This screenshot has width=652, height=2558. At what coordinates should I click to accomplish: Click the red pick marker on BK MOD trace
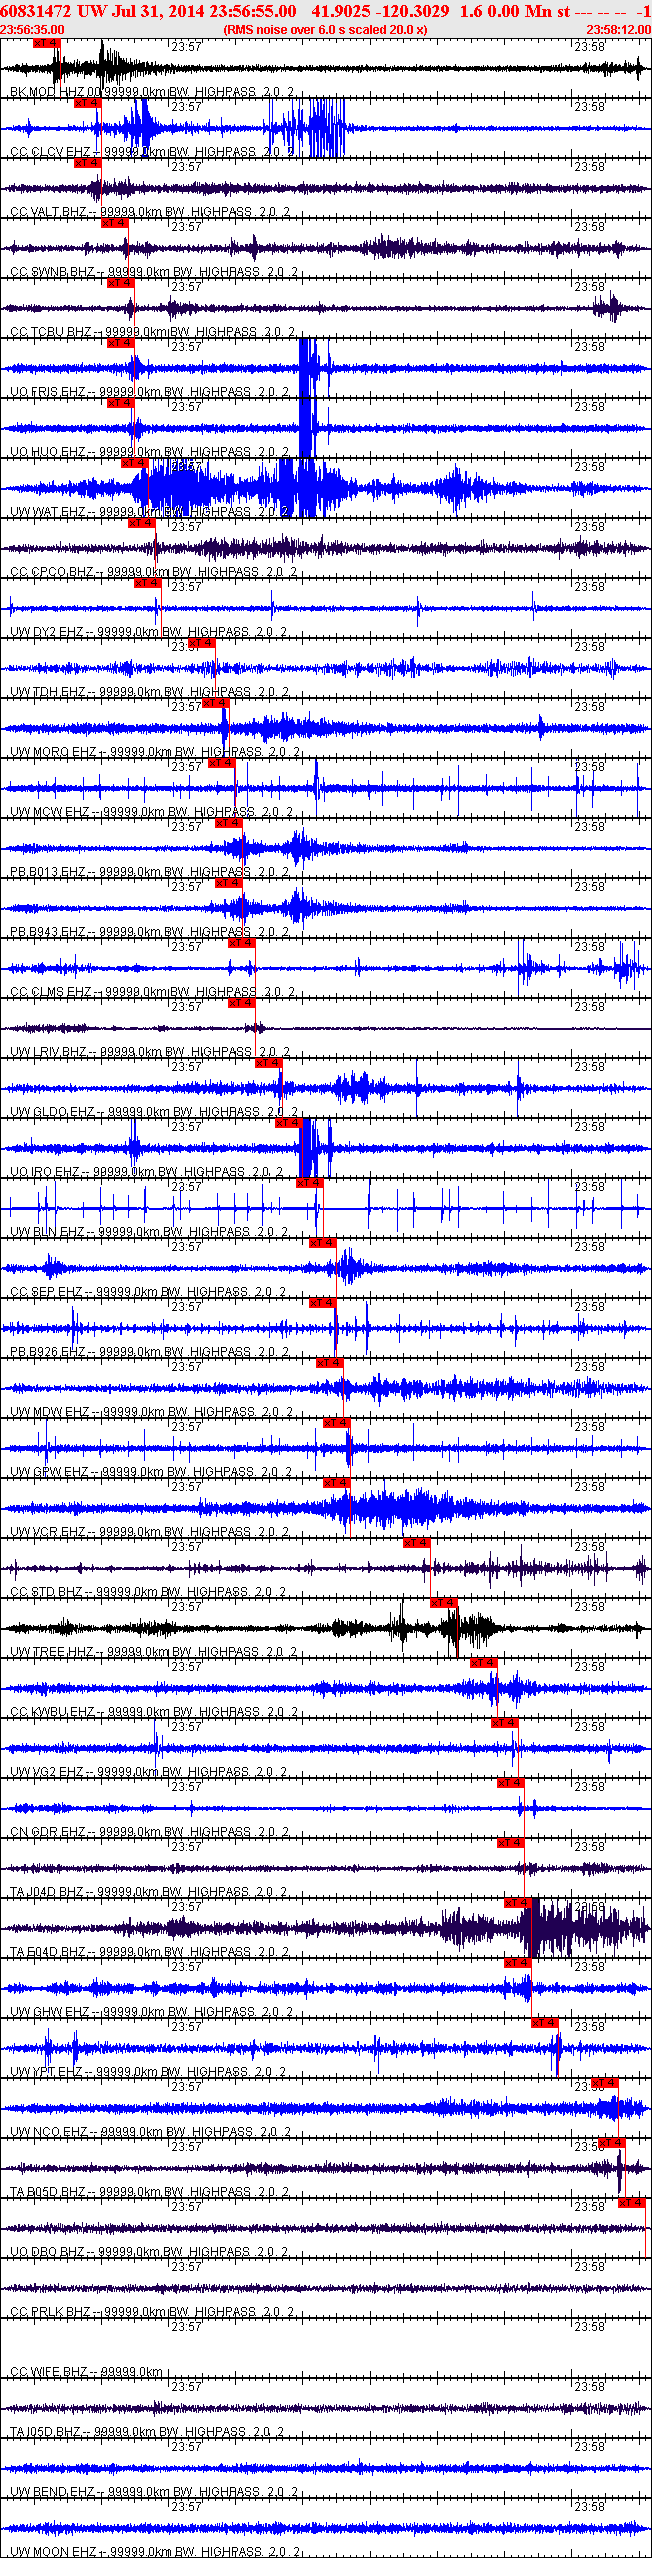[x=47, y=43]
